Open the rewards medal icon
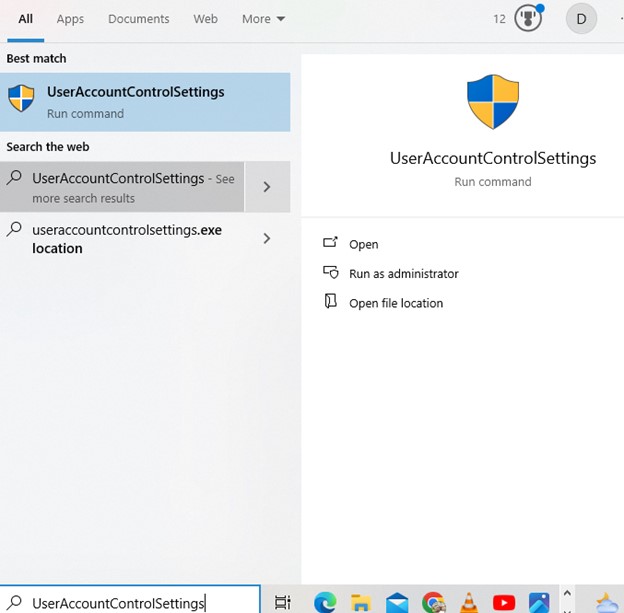 click(x=528, y=18)
